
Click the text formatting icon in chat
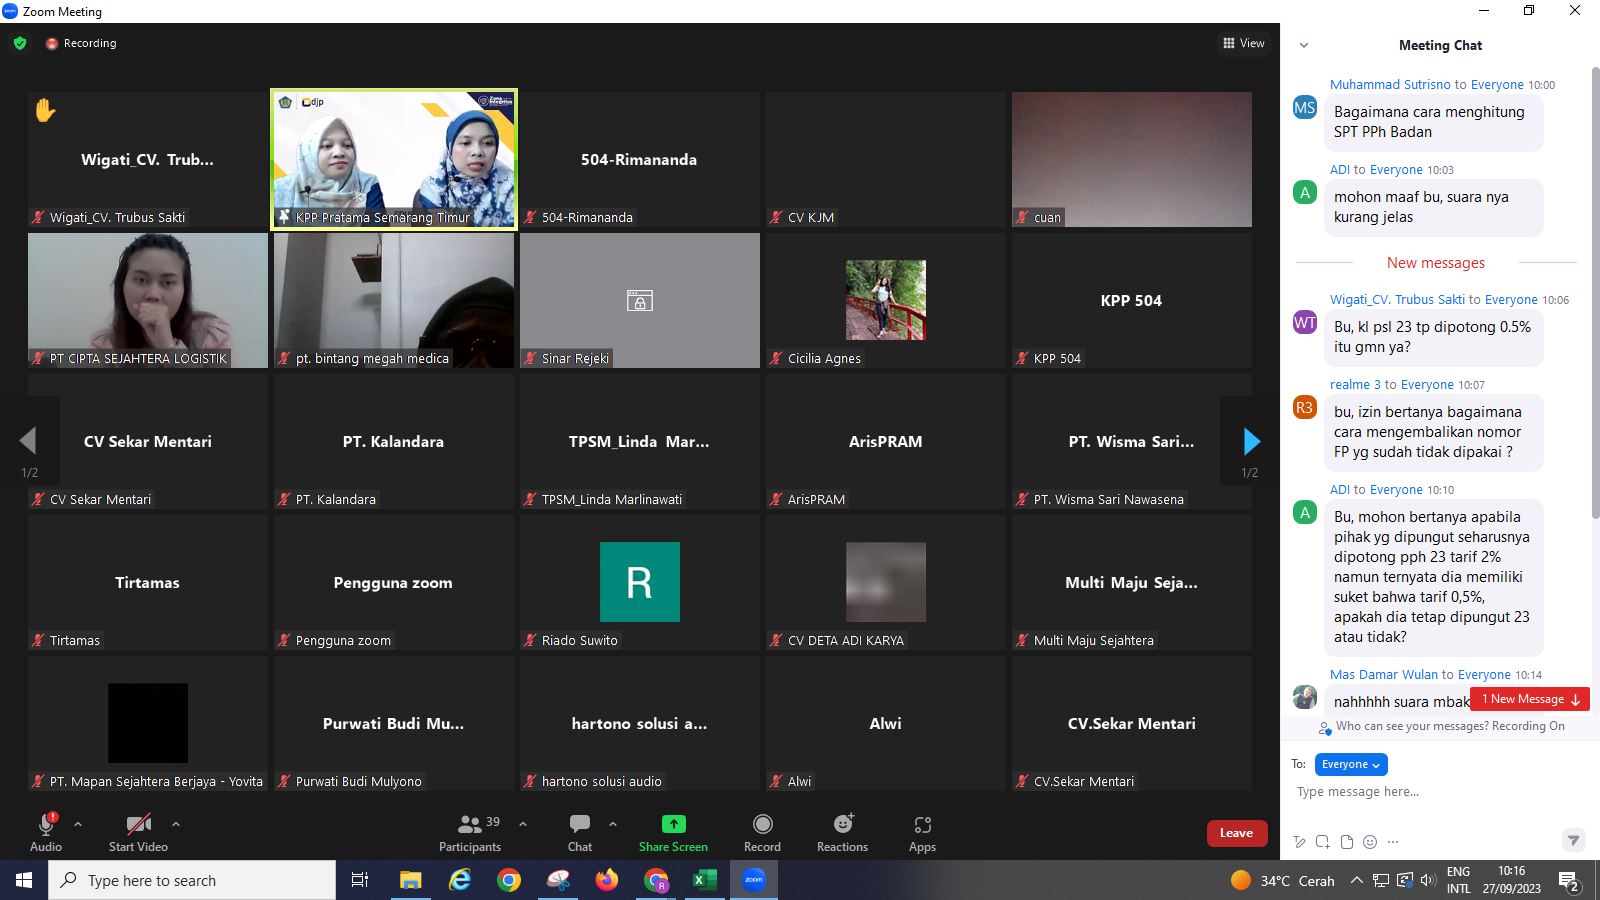1299,842
